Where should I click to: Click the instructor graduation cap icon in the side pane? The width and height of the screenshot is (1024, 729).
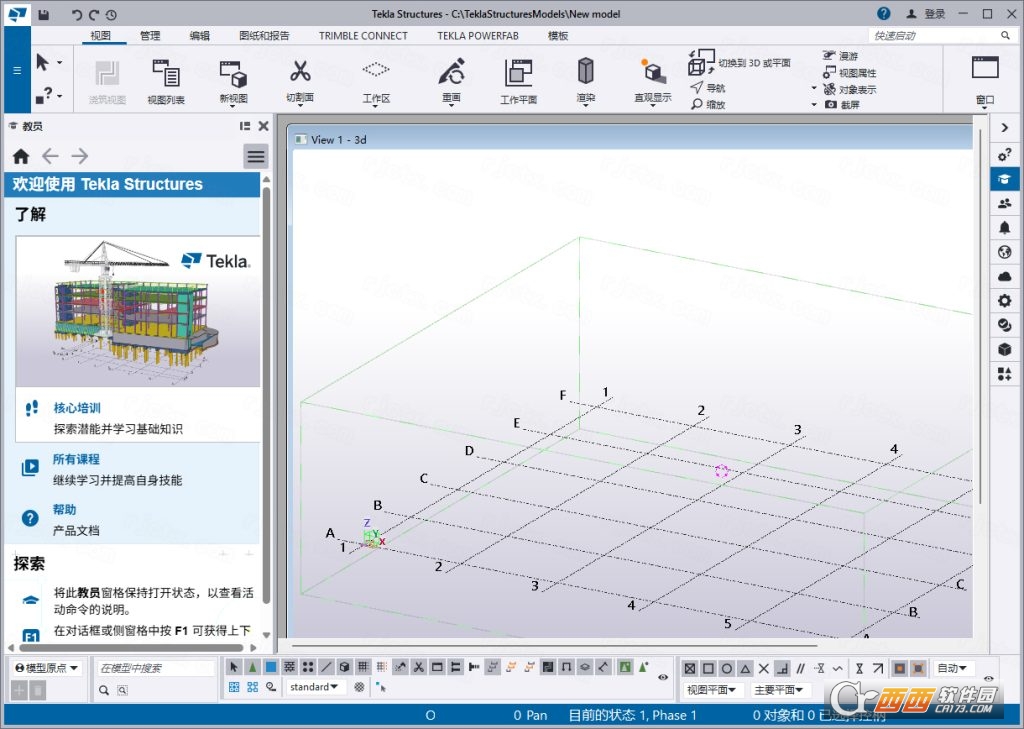(1004, 179)
